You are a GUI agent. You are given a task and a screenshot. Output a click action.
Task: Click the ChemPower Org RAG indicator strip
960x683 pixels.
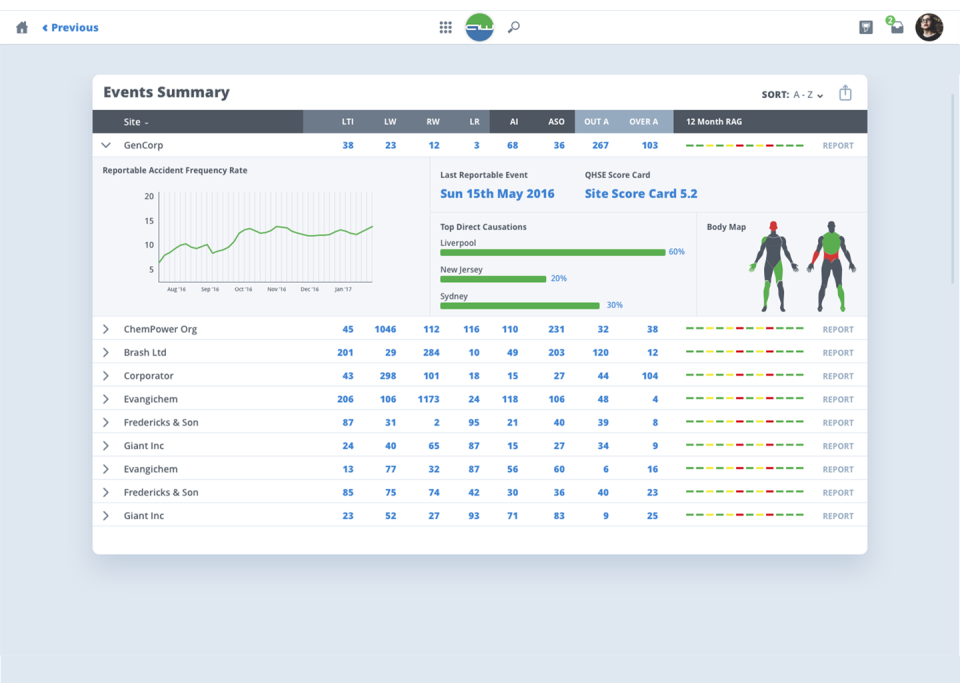pyautogui.click(x=744, y=329)
